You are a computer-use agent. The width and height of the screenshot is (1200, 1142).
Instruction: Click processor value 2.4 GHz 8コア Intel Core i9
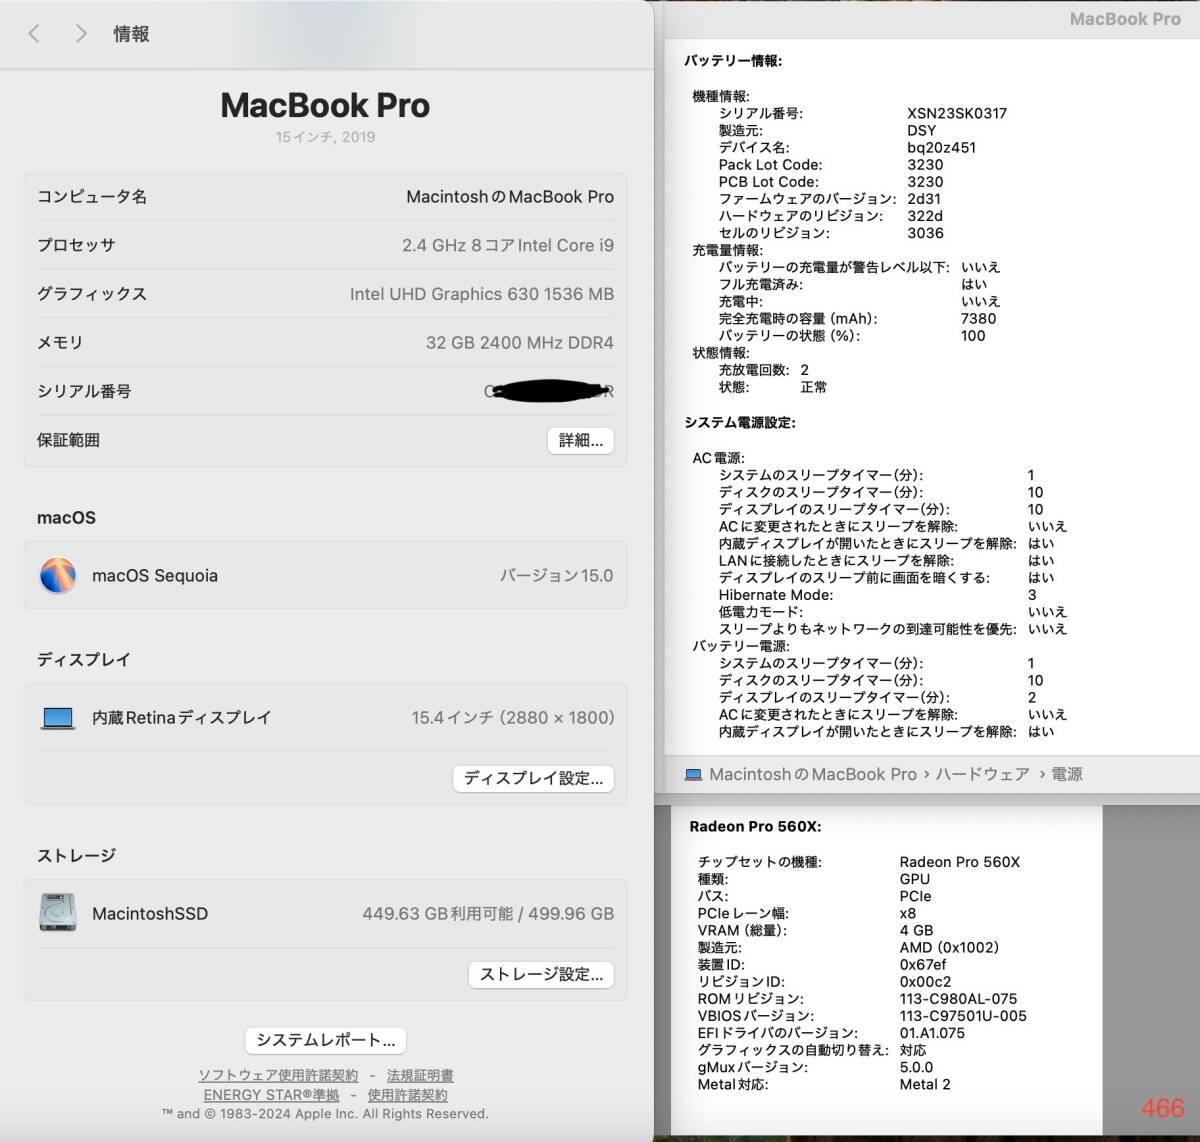click(x=508, y=245)
